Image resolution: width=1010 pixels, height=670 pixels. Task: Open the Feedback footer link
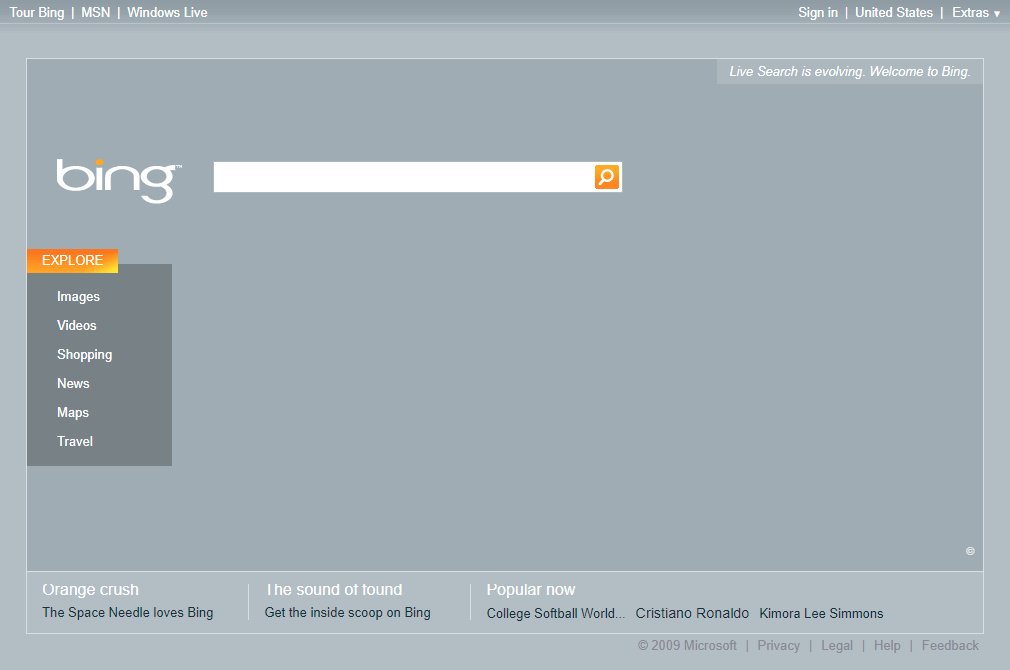[x=950, y=646]
